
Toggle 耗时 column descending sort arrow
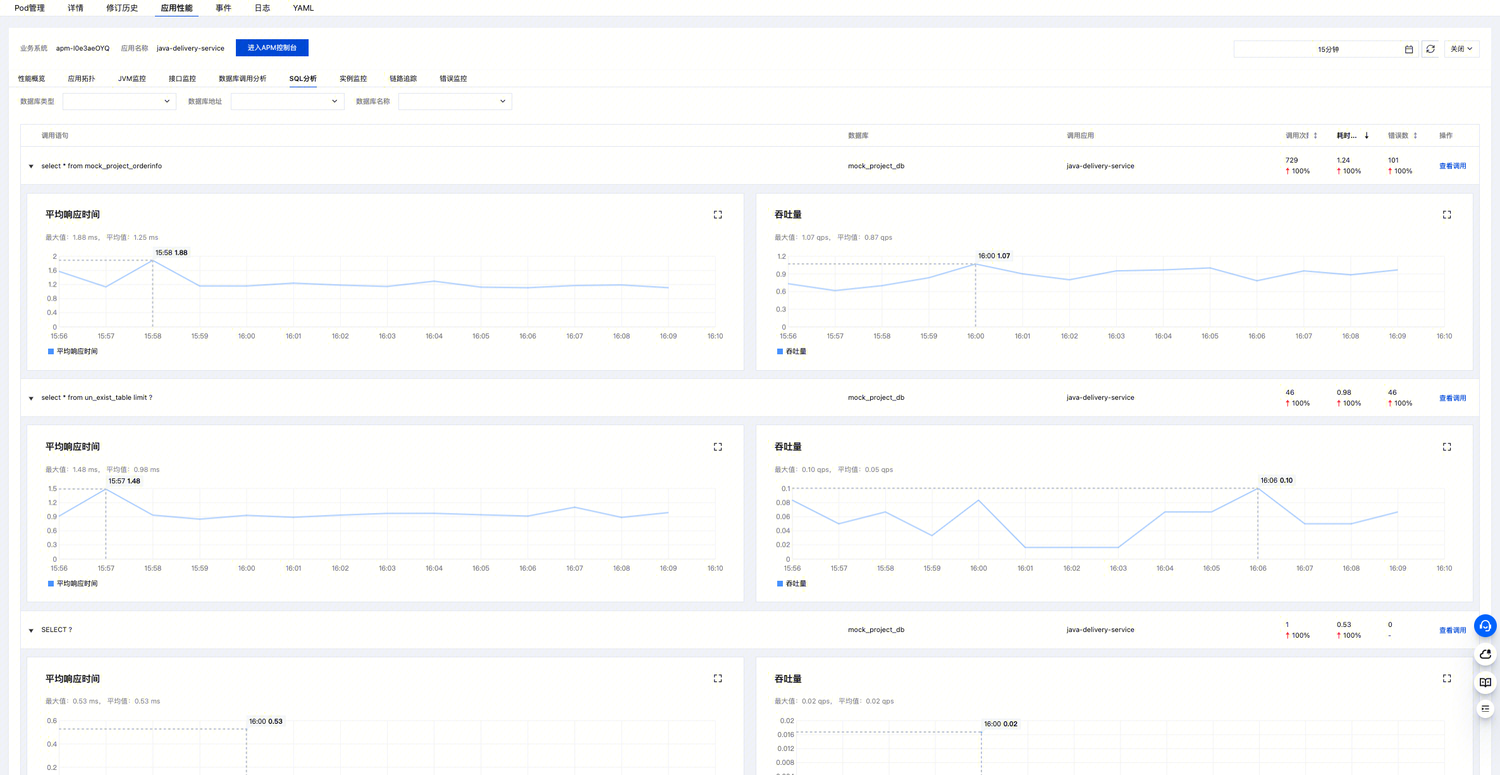pos(1367,136)
